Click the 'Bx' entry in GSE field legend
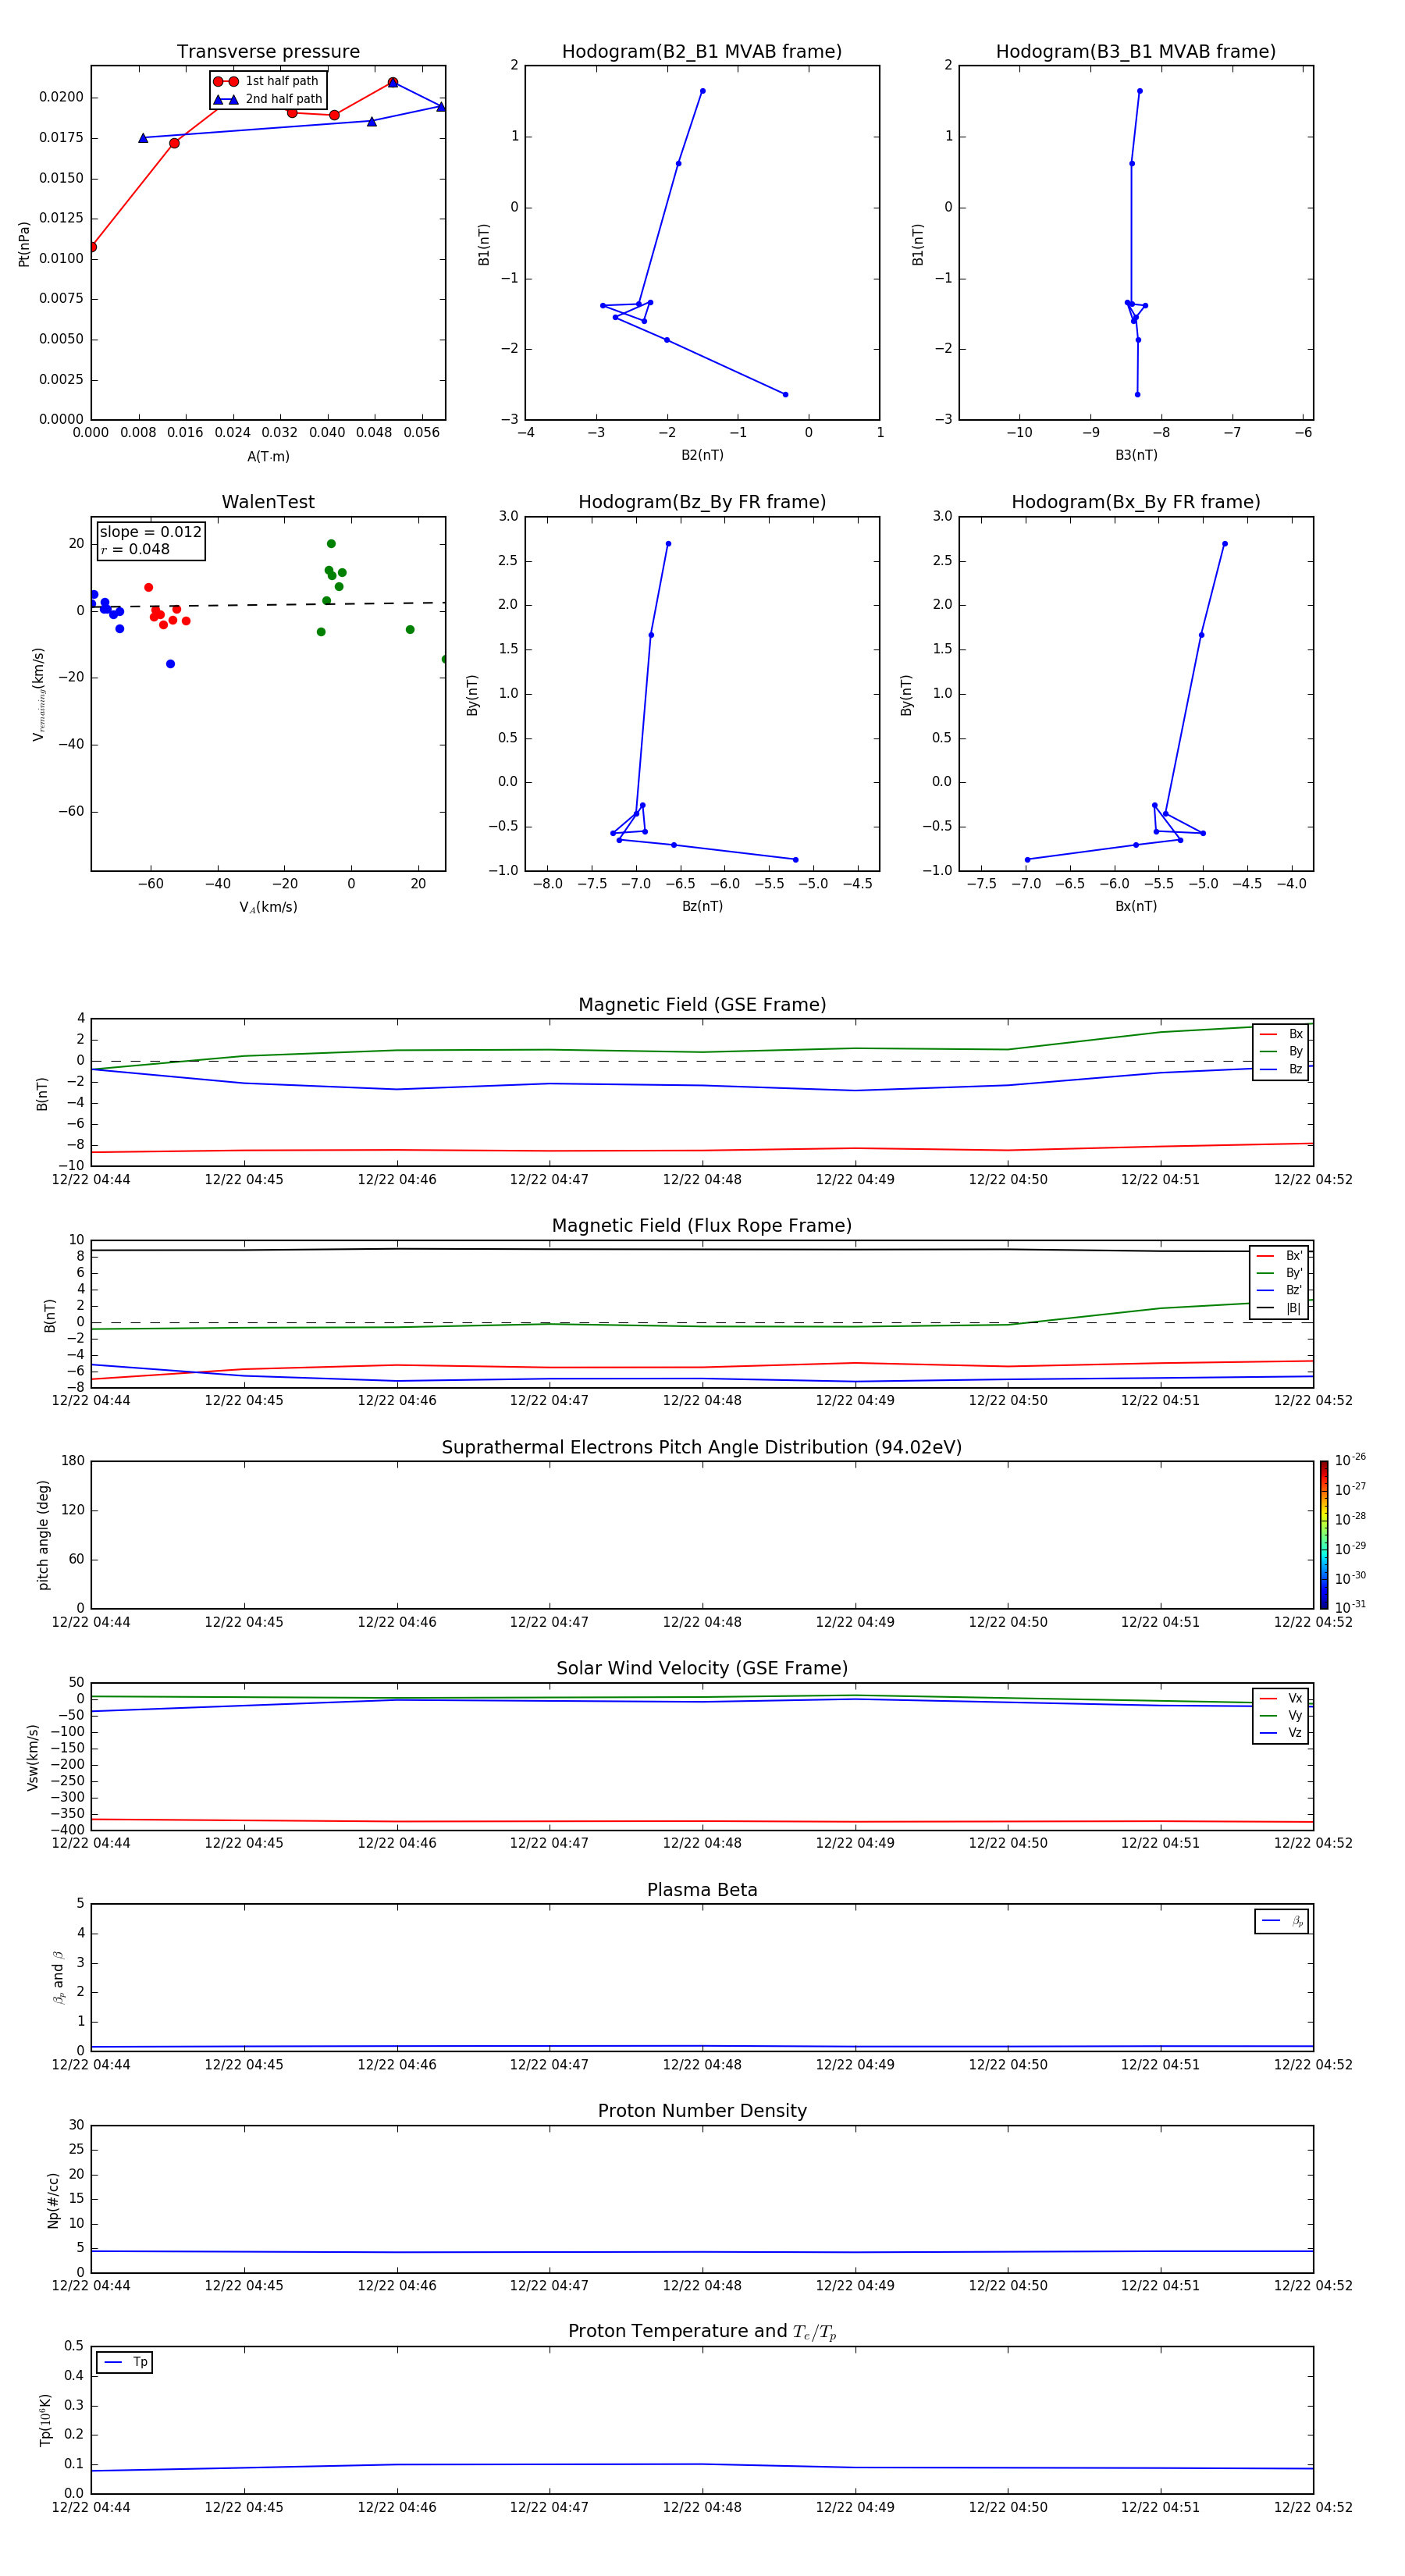 1282,1034
